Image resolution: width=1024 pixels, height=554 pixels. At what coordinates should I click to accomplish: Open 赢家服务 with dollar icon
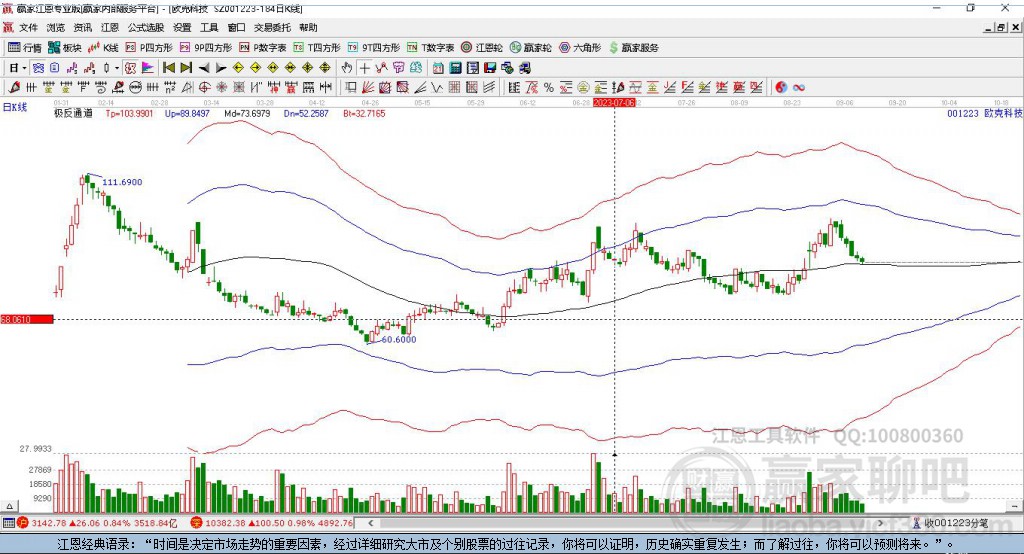click(x=634, y=48)
